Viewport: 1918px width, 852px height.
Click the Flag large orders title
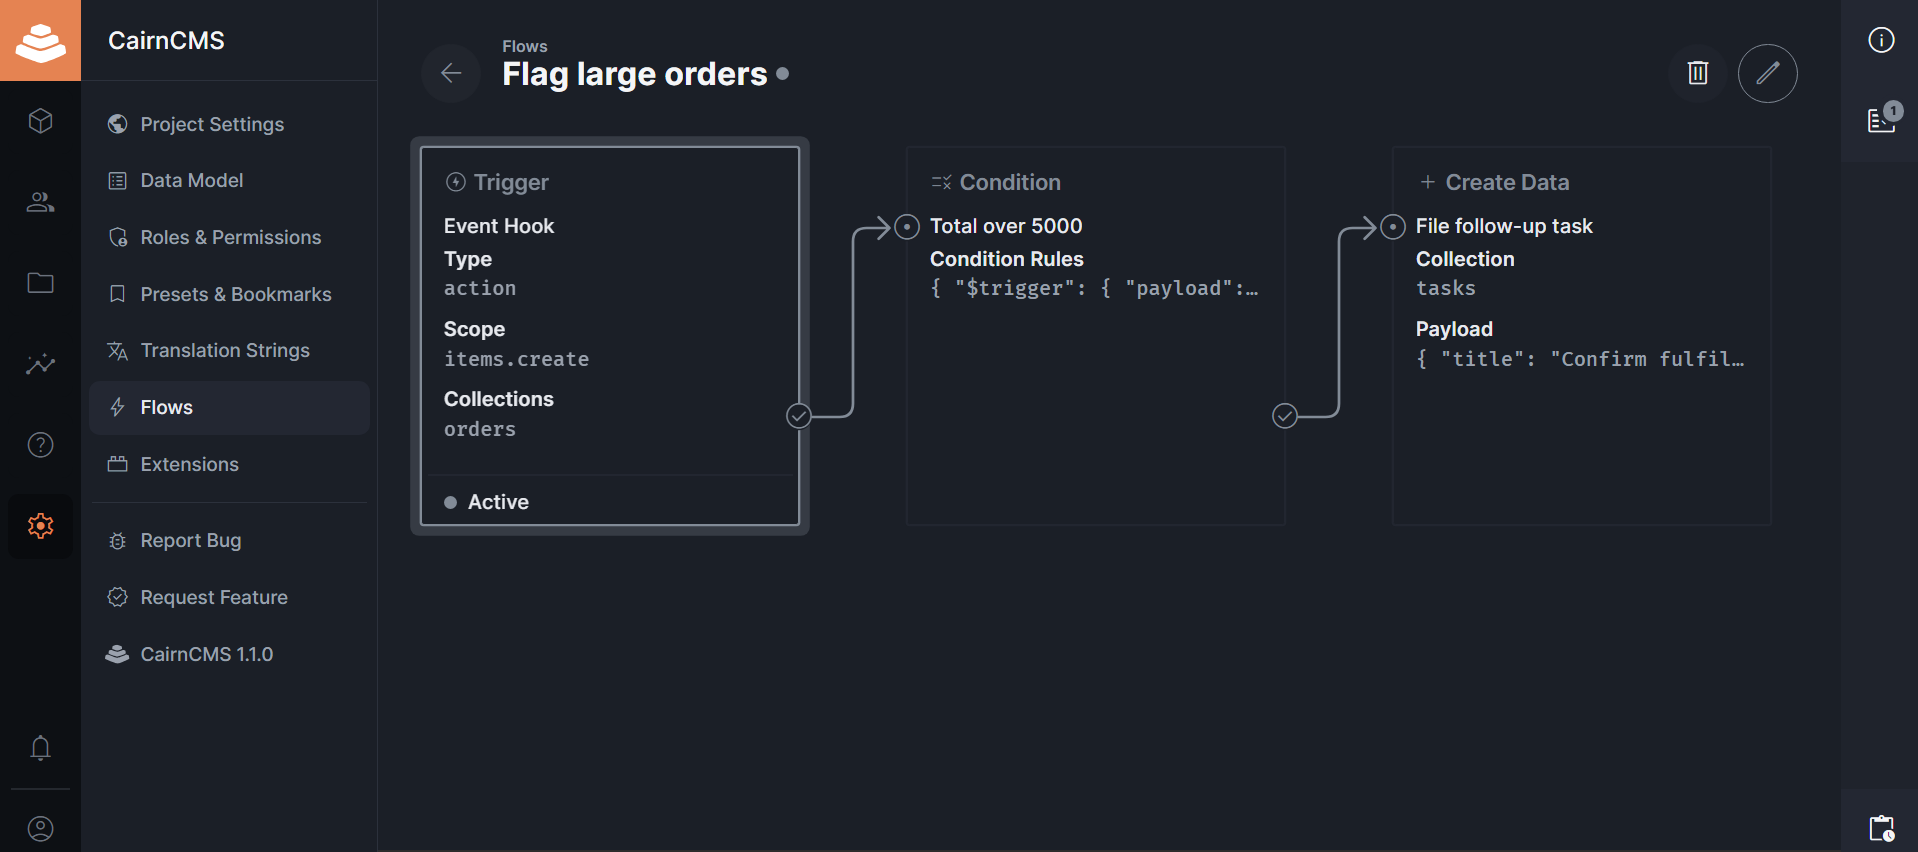point(634,74)
